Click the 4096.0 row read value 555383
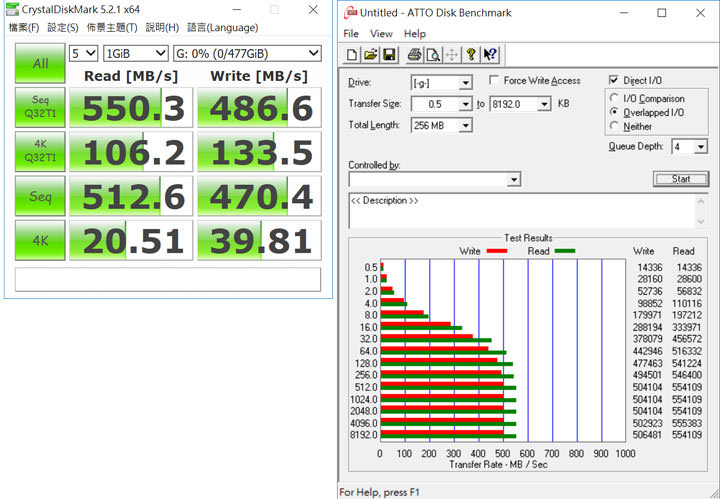This screenshot has height=499, width=720. (687, 423)
